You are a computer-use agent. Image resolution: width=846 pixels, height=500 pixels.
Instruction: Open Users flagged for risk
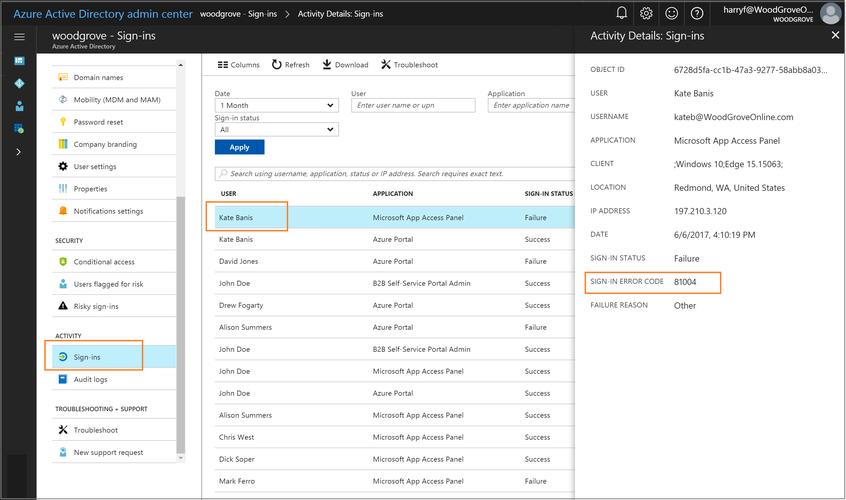tap(114, 284)
